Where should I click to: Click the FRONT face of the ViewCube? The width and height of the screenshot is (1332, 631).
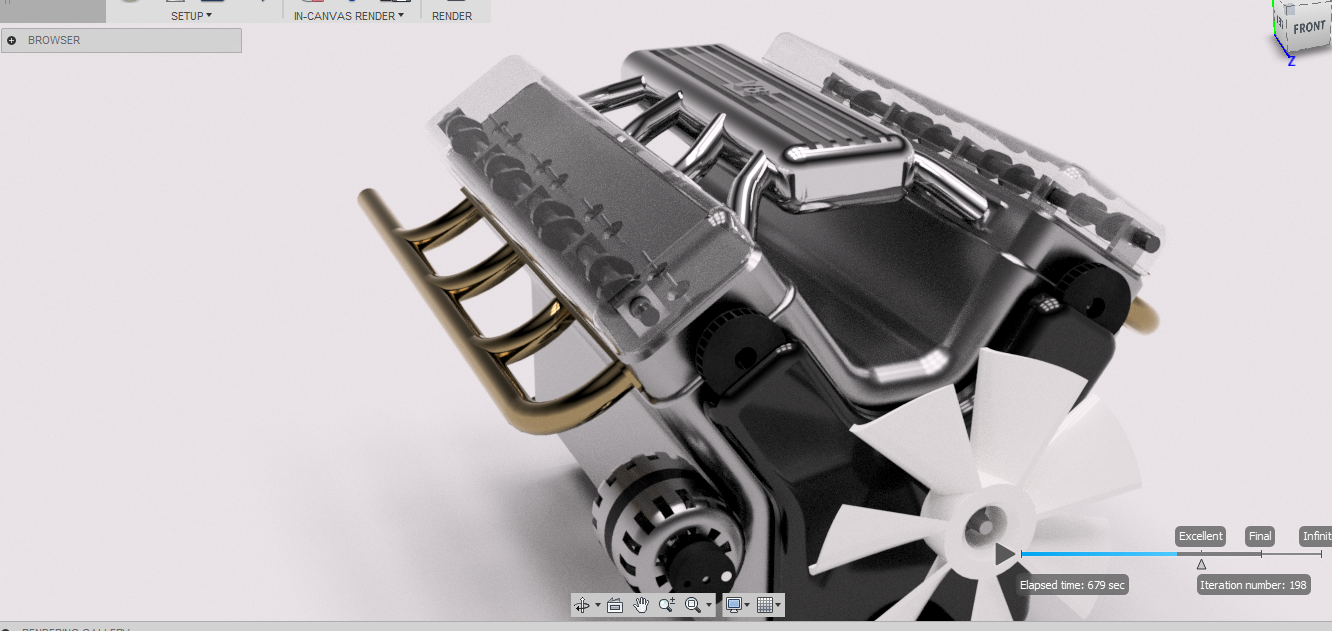click(x=1308, y=28)
